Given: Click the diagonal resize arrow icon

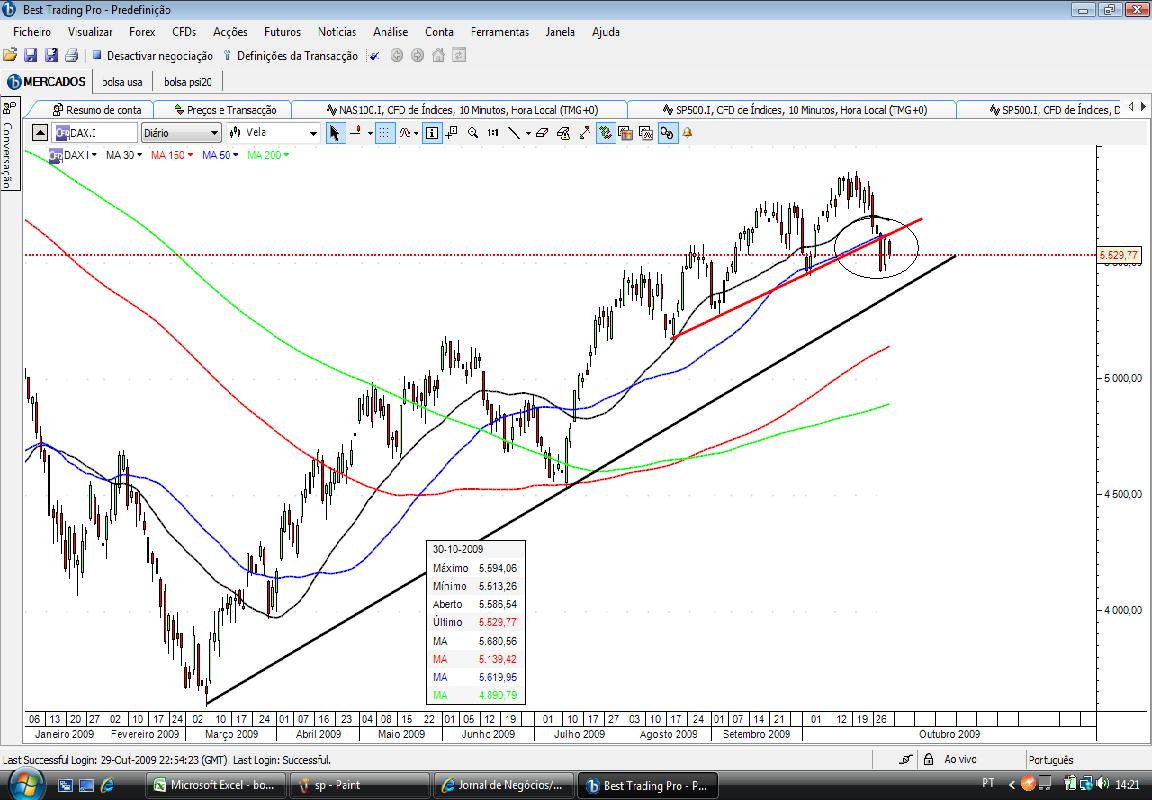Looking at the screenshot, I should pyautogui.click(x=585, y=133).
